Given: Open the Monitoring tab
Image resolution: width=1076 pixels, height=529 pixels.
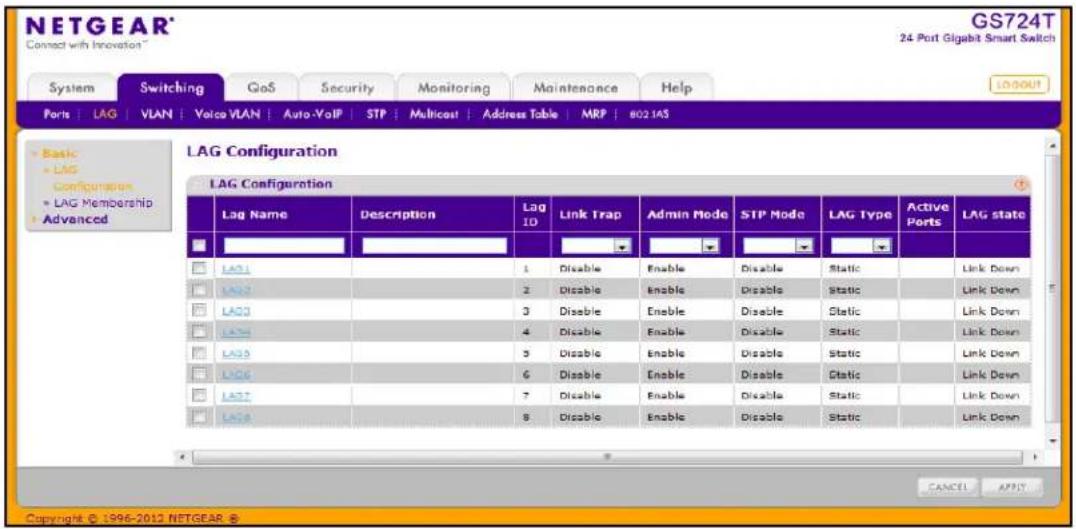Looking at the screenshot, I should click(454, 88).
